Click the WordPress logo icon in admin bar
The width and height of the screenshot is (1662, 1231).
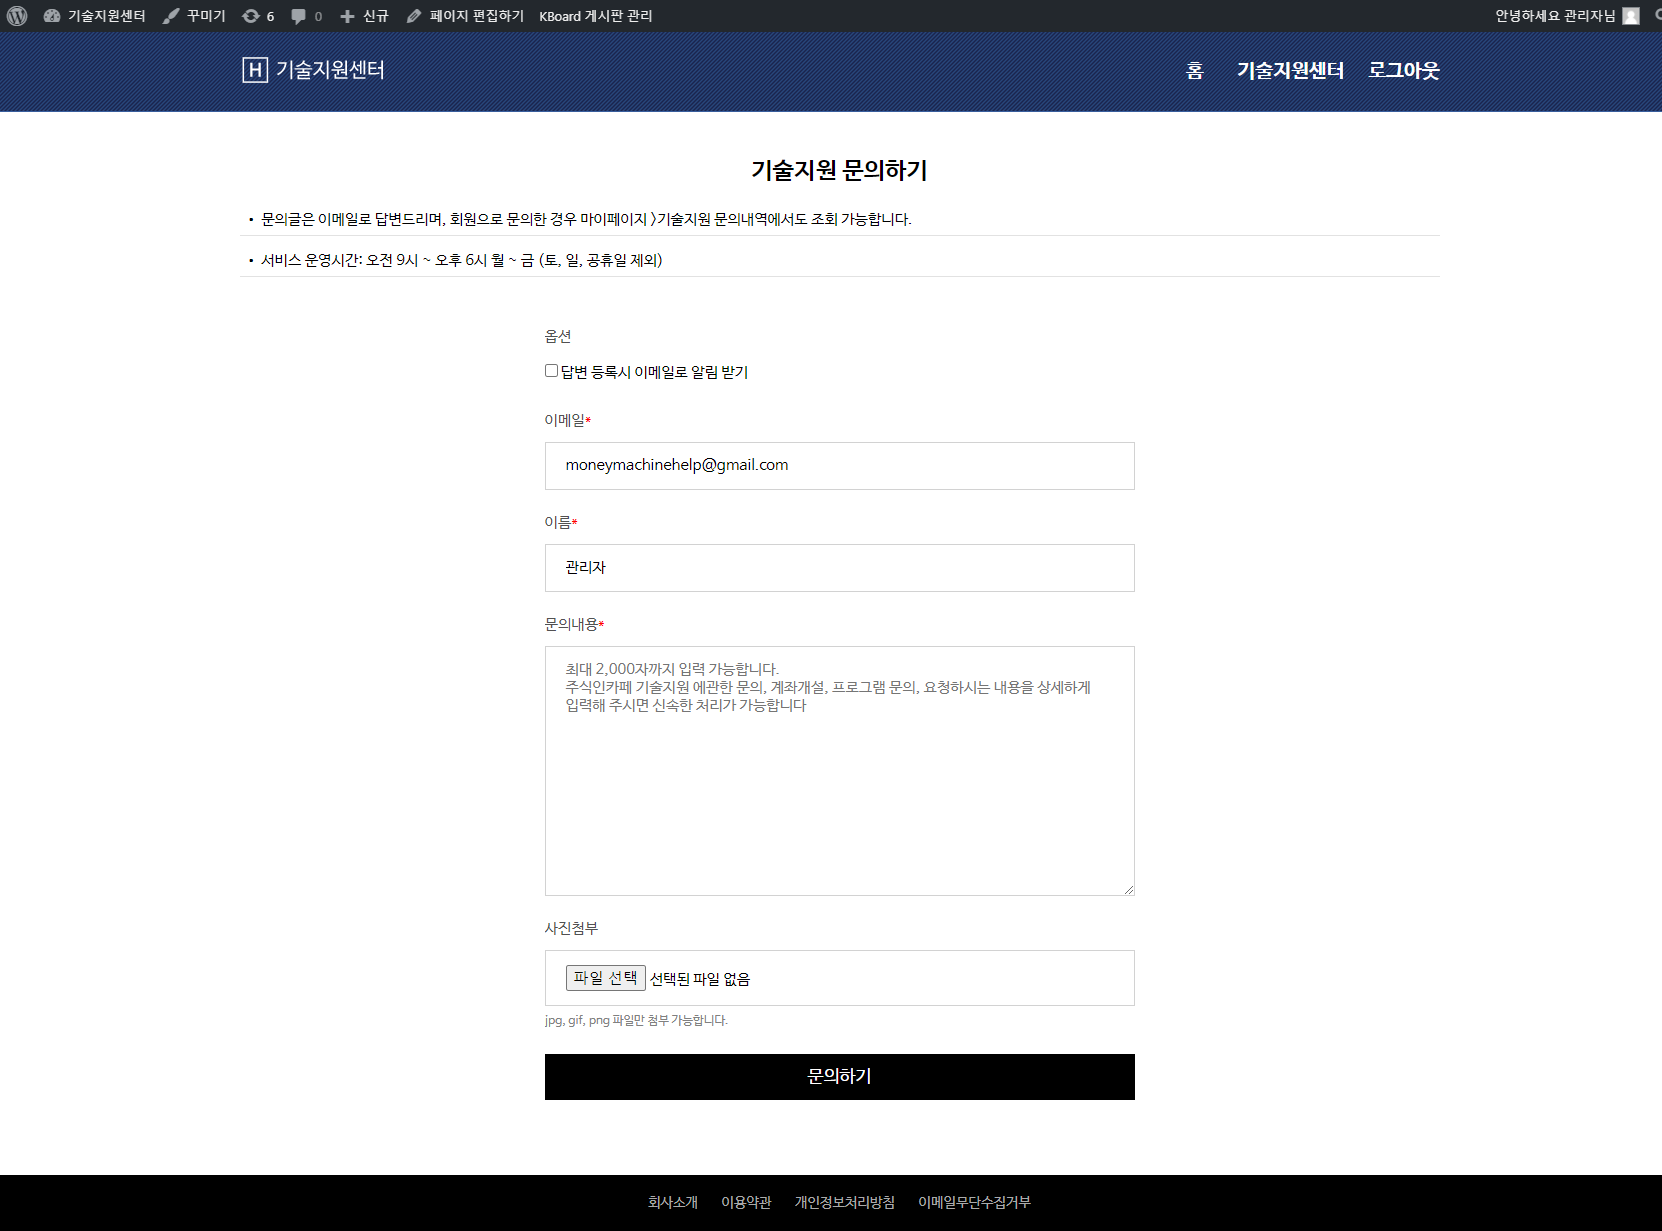pyautogui.click(x=17, y=16)
